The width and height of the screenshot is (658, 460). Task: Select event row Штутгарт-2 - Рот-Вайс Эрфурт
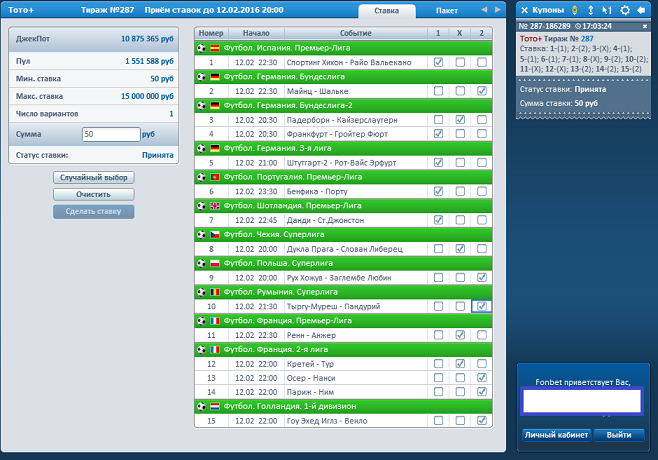(x=343, y=162)
